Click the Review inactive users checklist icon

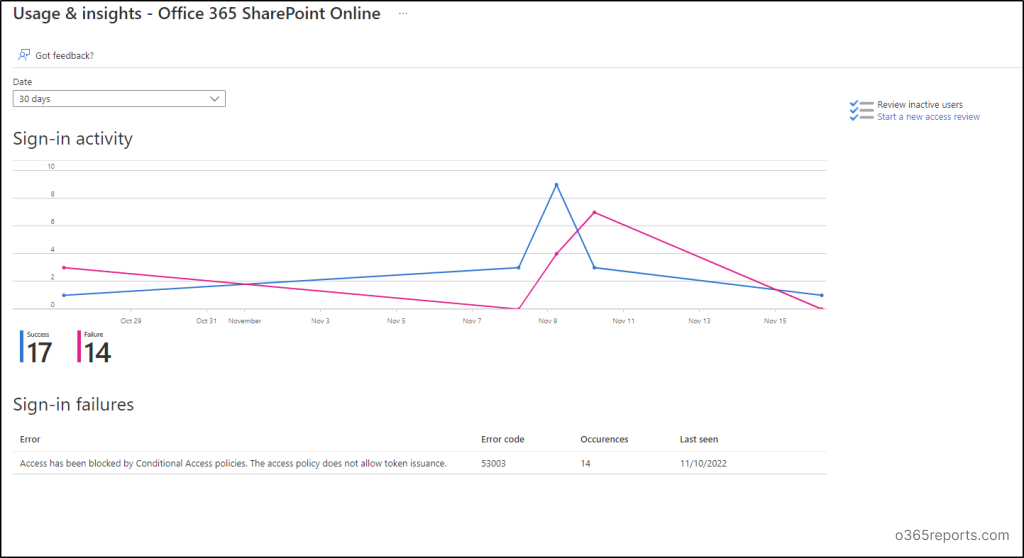(x=861, y=110)
